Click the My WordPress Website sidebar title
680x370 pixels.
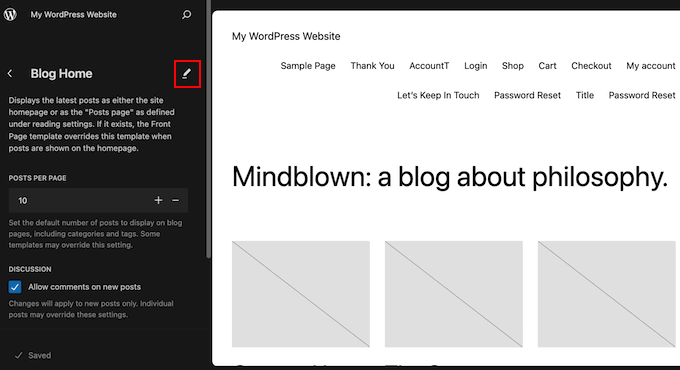click(x=73, y=15)
